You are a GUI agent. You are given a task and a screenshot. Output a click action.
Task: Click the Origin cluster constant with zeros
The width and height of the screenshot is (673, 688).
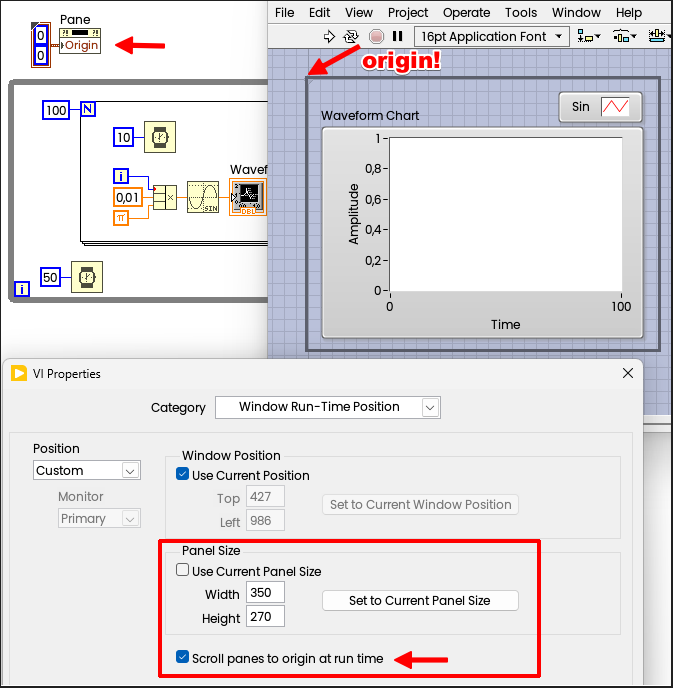[41, 45]
